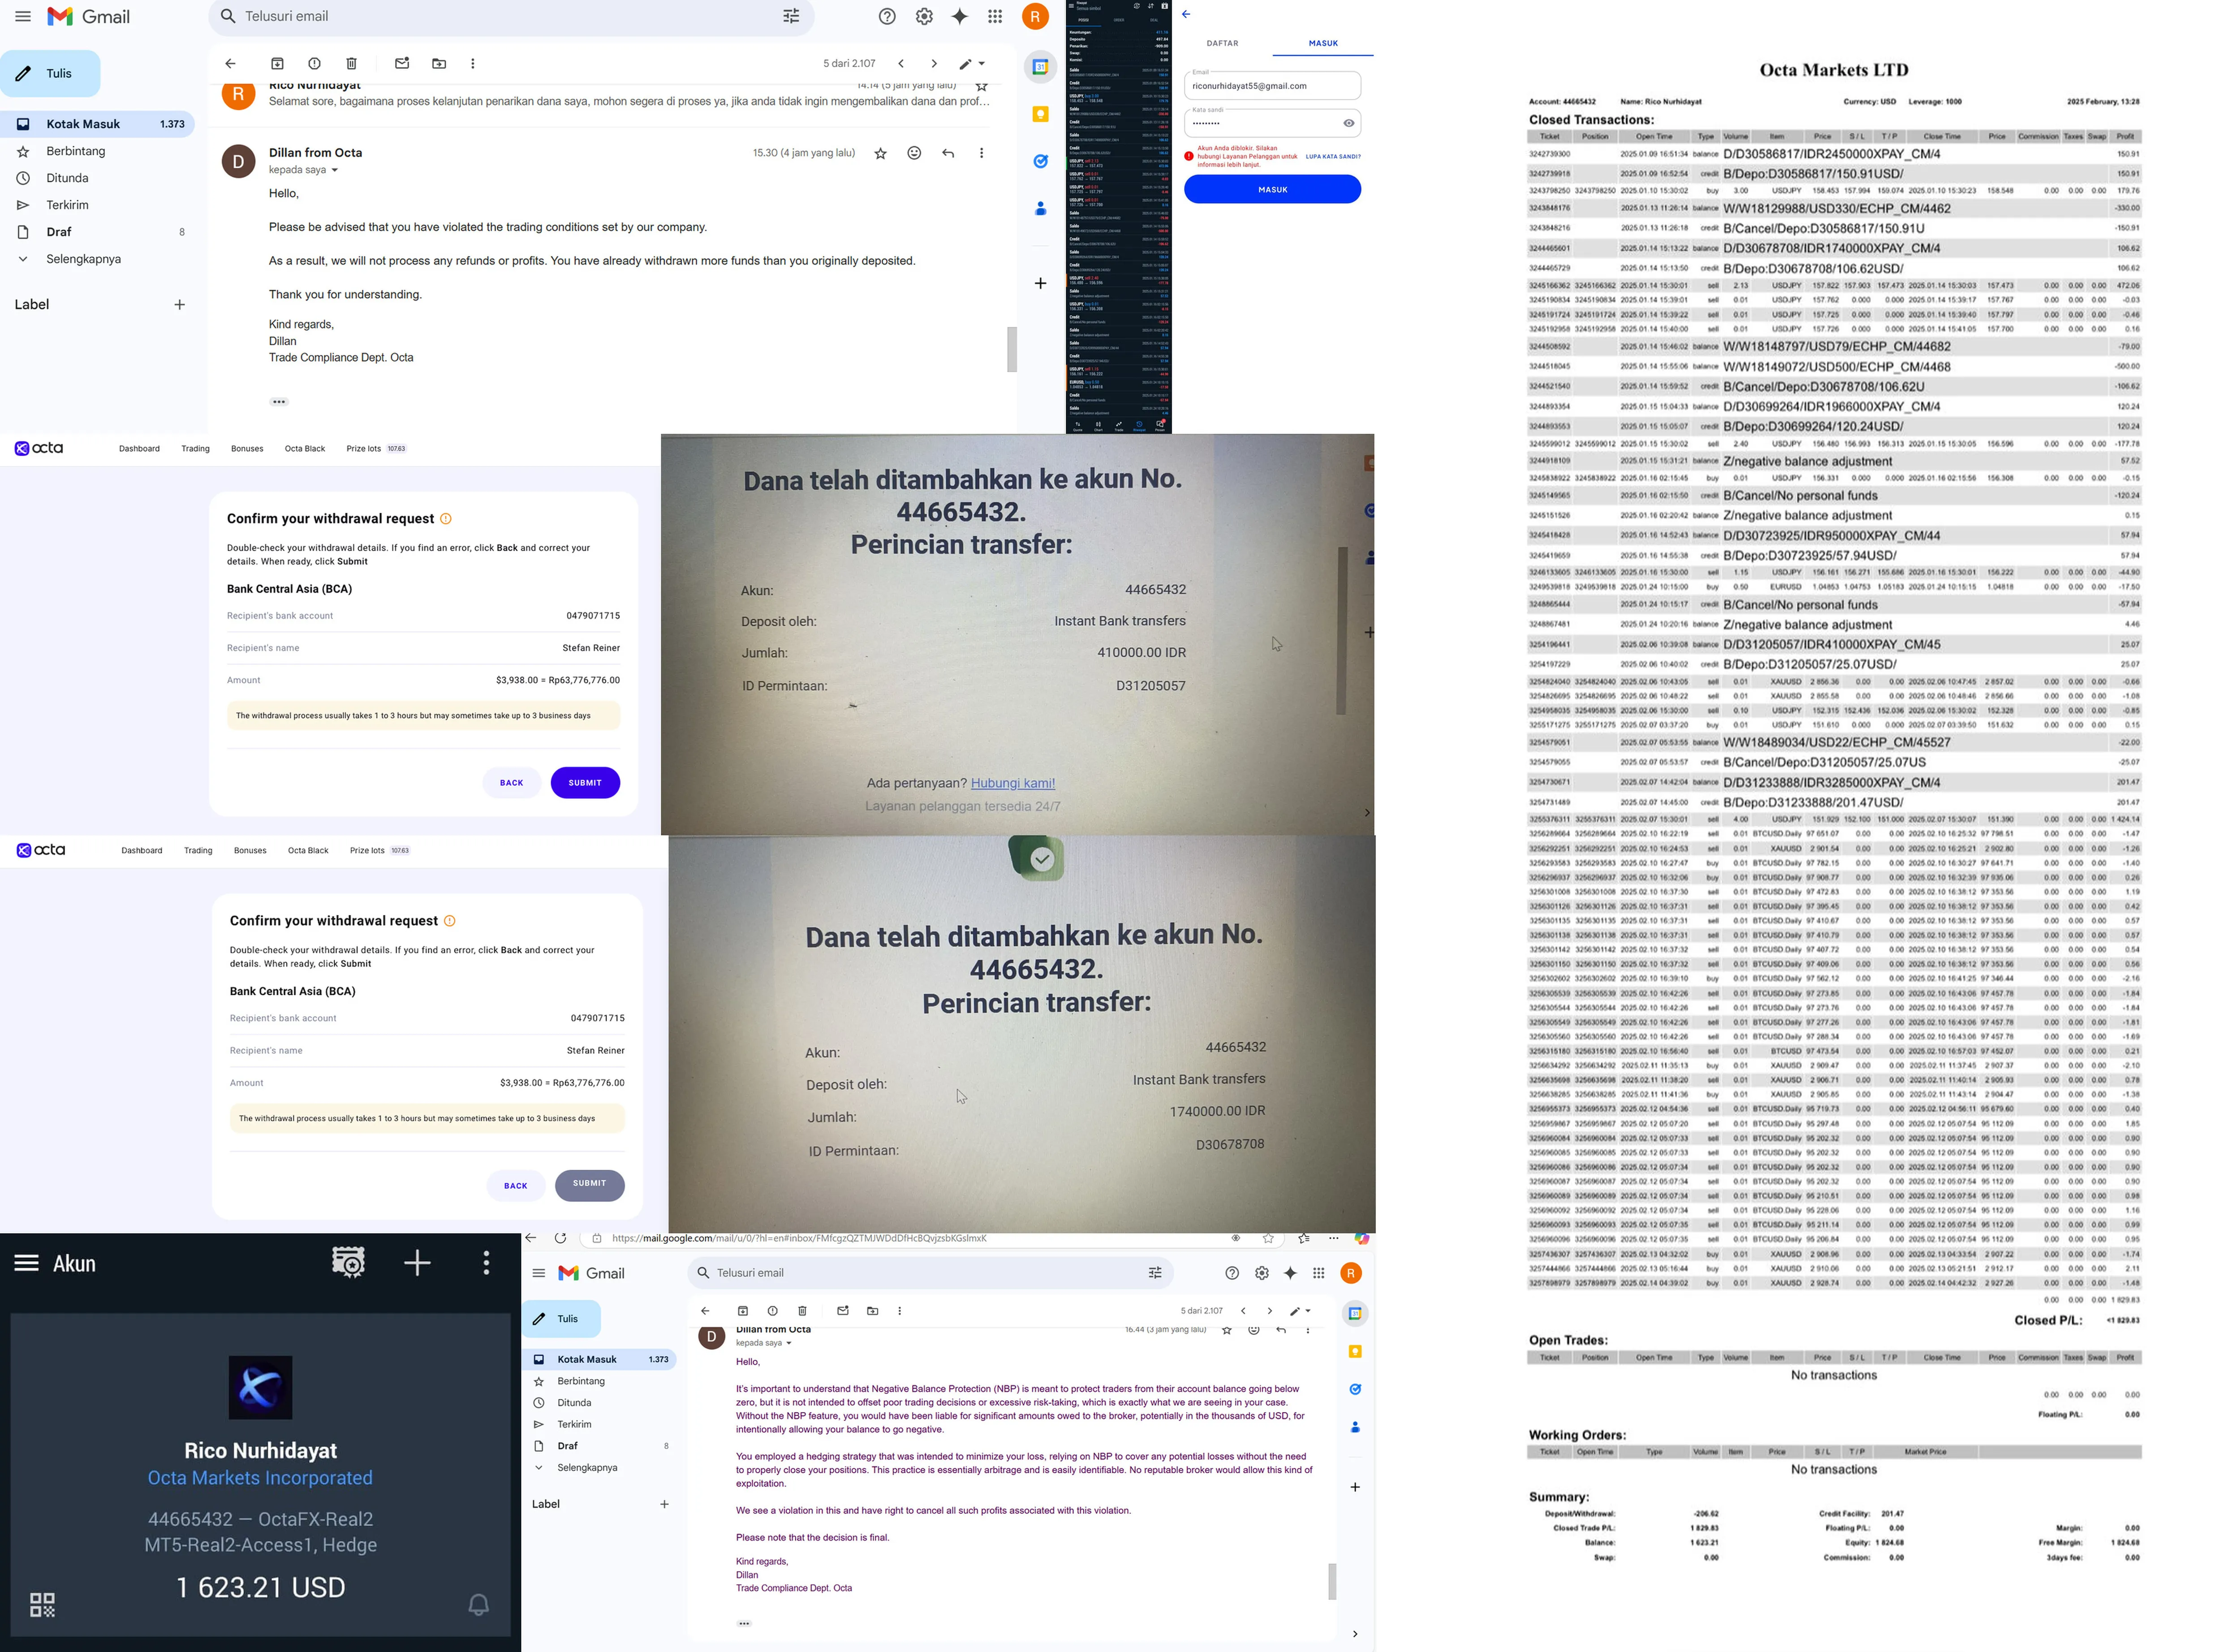Open Google apps grid in upper Gmail window

[x=995, y=16]
